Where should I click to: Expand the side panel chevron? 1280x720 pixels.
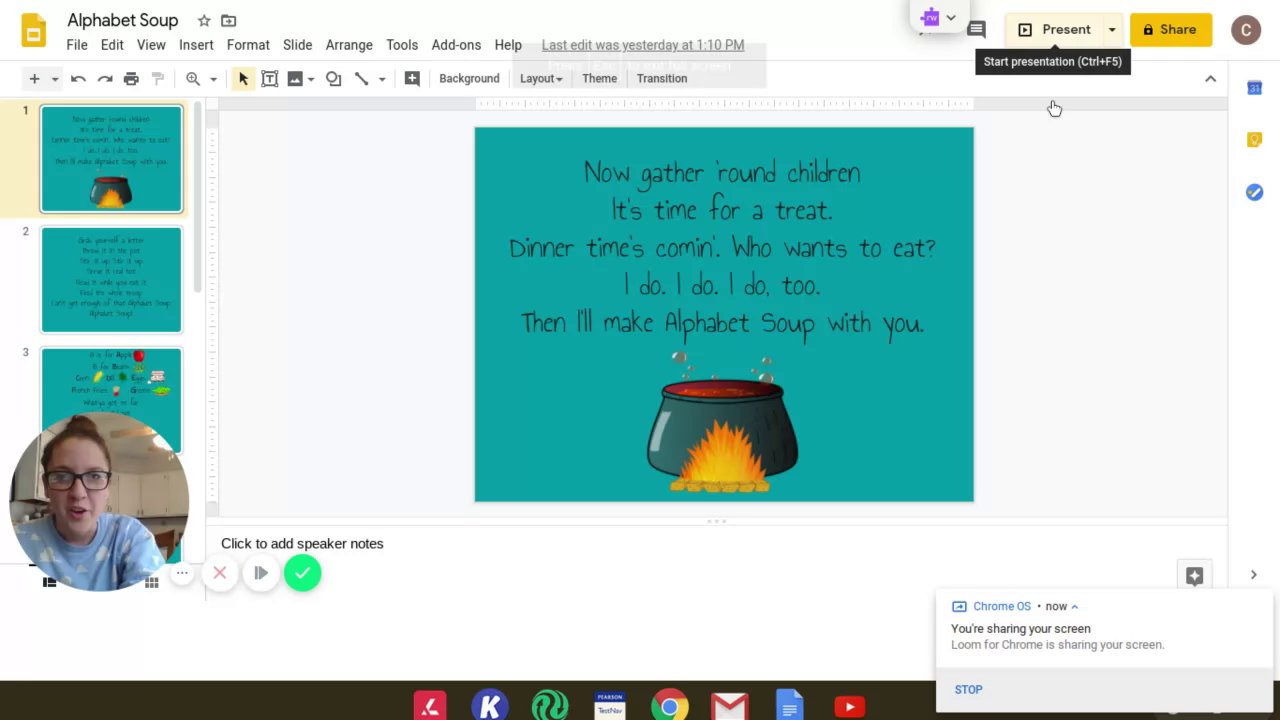[1253, 575]
